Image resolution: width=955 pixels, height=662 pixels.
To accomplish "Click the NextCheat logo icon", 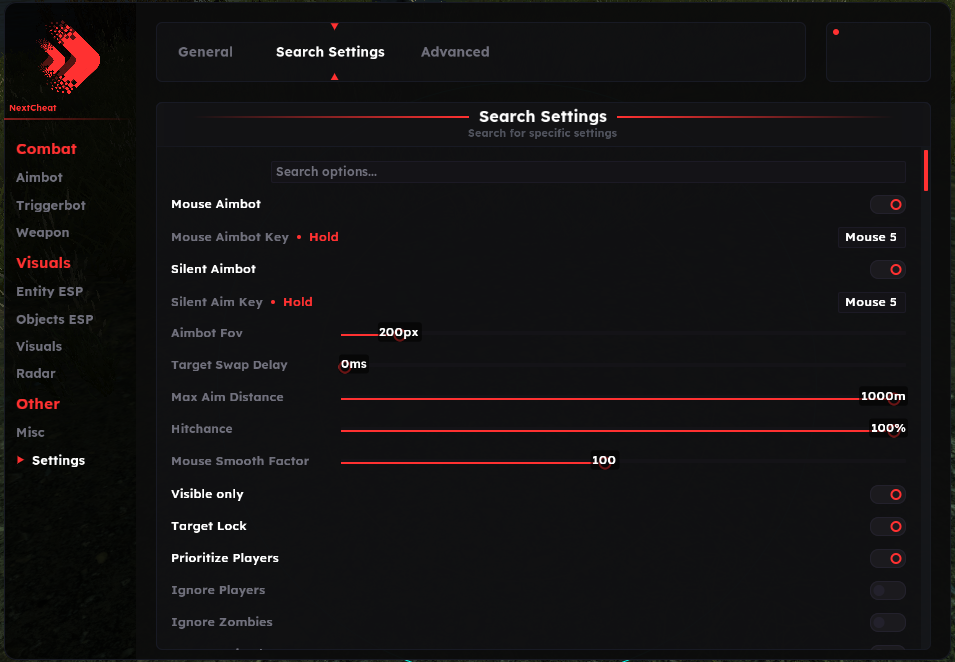I will coord(69,56).
